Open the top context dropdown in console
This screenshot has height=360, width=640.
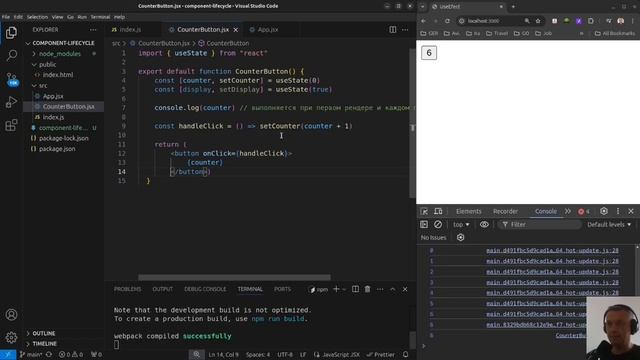[461, 224]
